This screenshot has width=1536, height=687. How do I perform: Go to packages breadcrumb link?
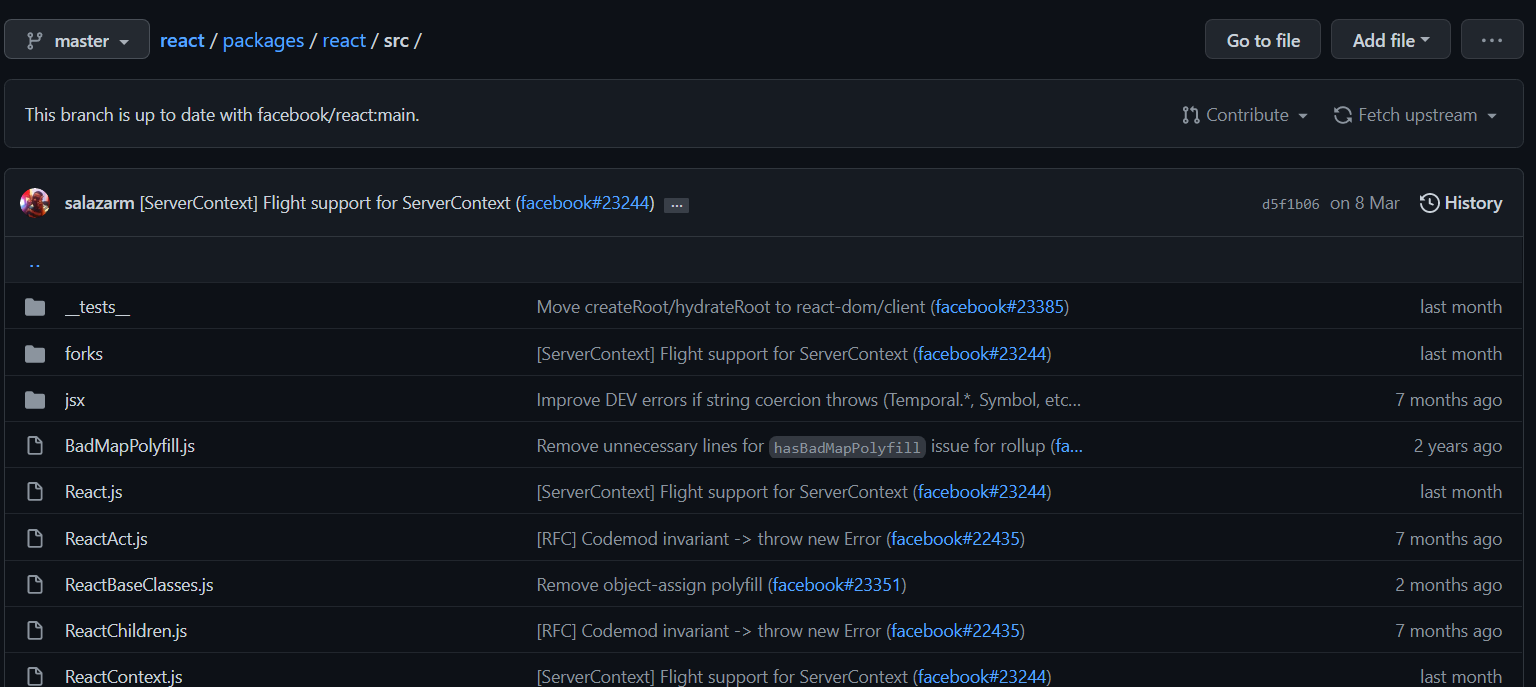coord(263,40)
